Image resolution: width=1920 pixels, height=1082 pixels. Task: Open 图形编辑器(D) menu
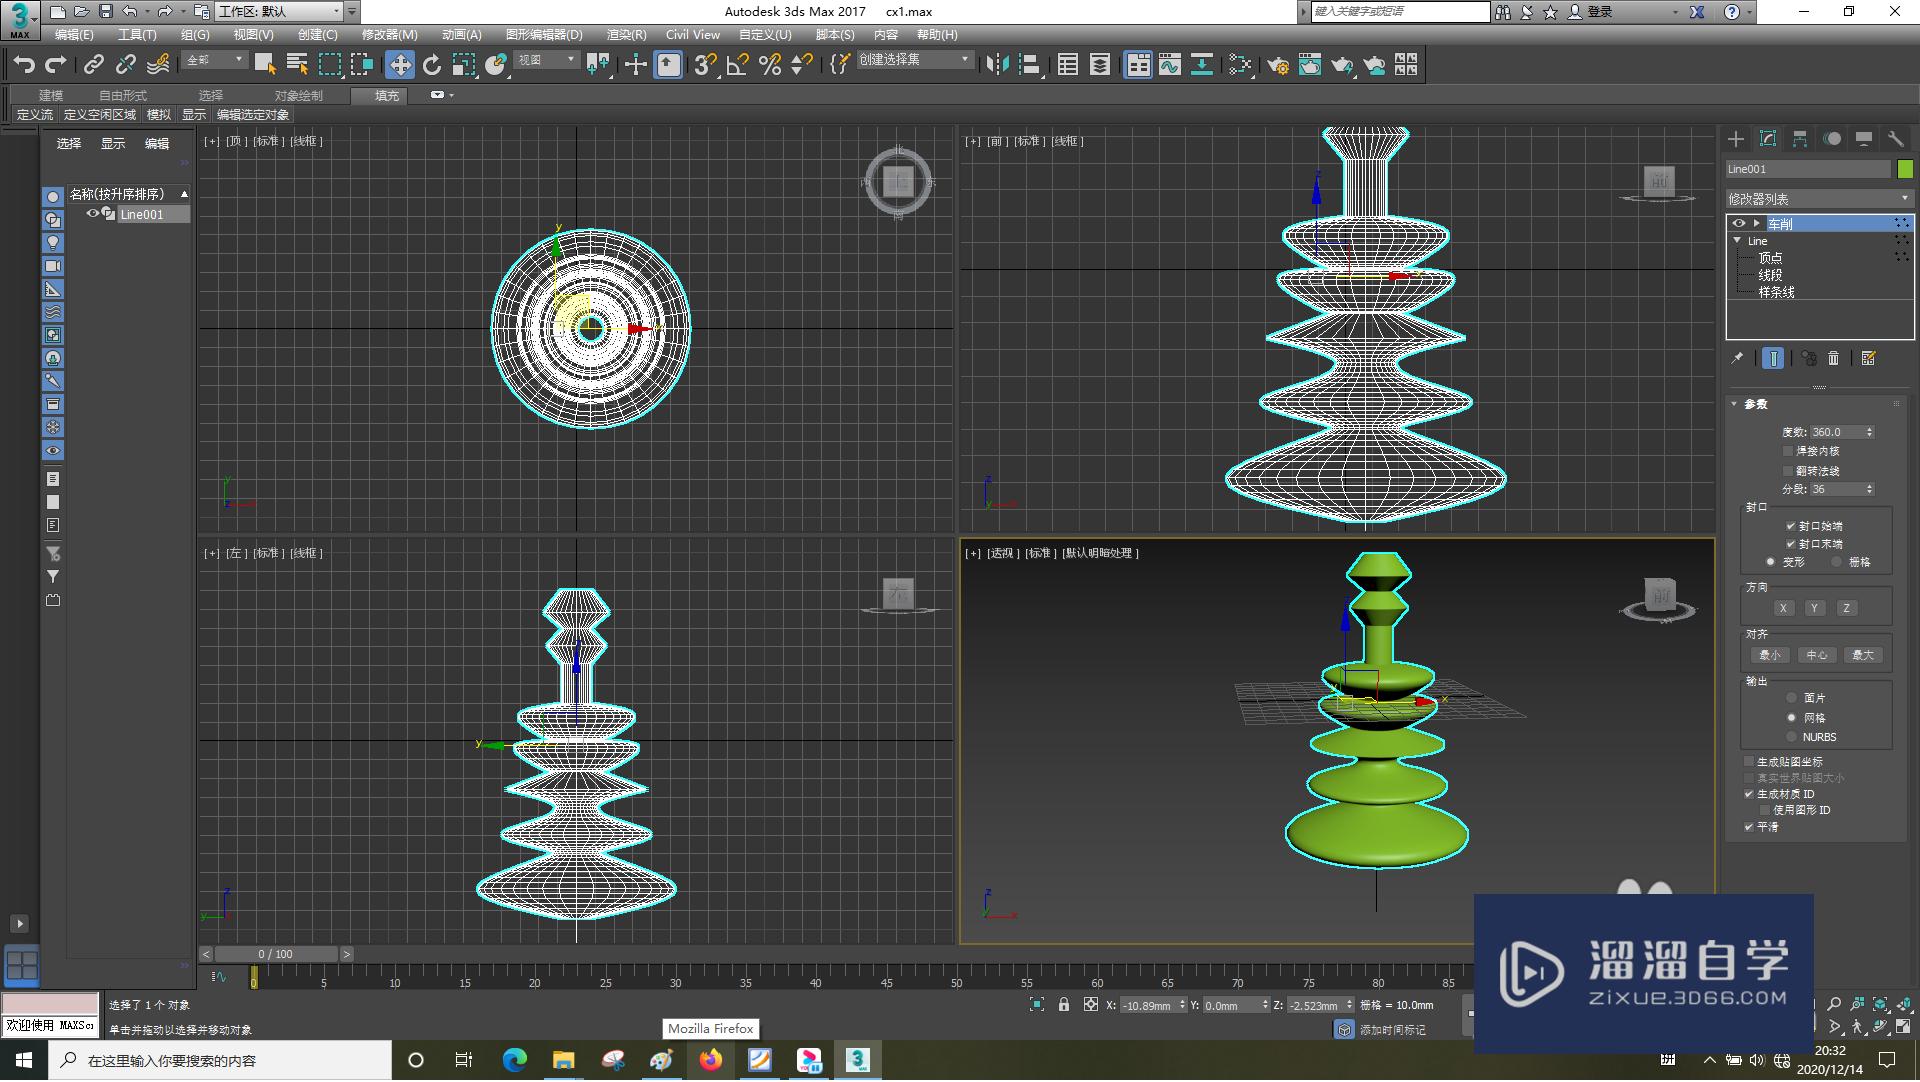click(544, 34)
